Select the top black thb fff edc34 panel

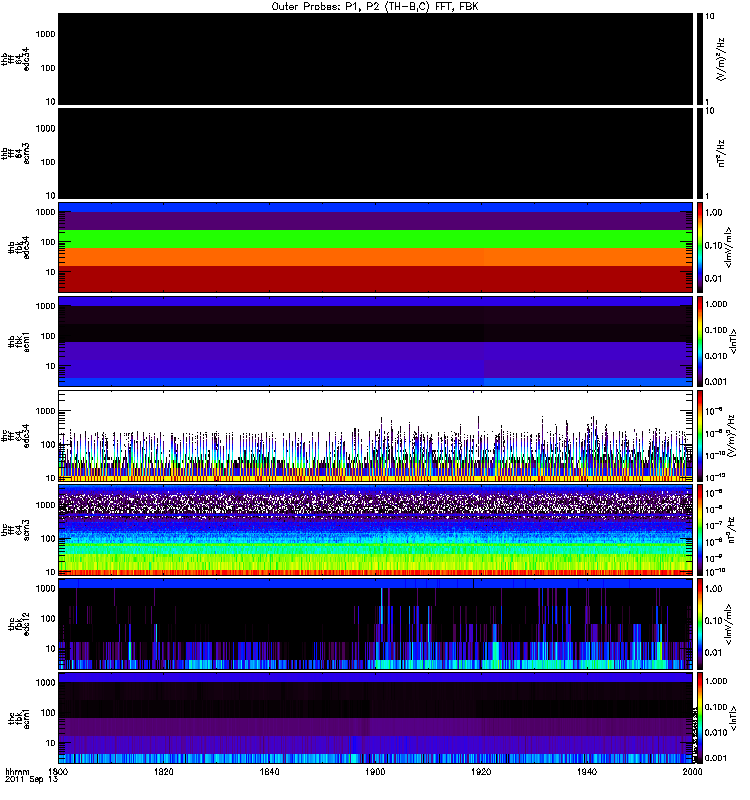(375, 58)
